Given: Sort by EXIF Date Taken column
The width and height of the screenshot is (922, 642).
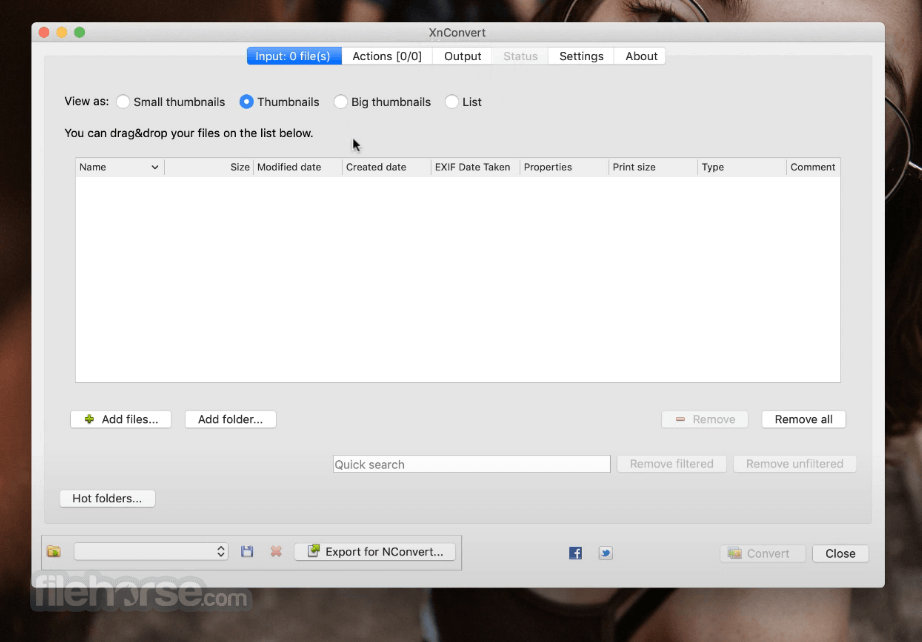Looking at the screenshot, I should (475, 167).
